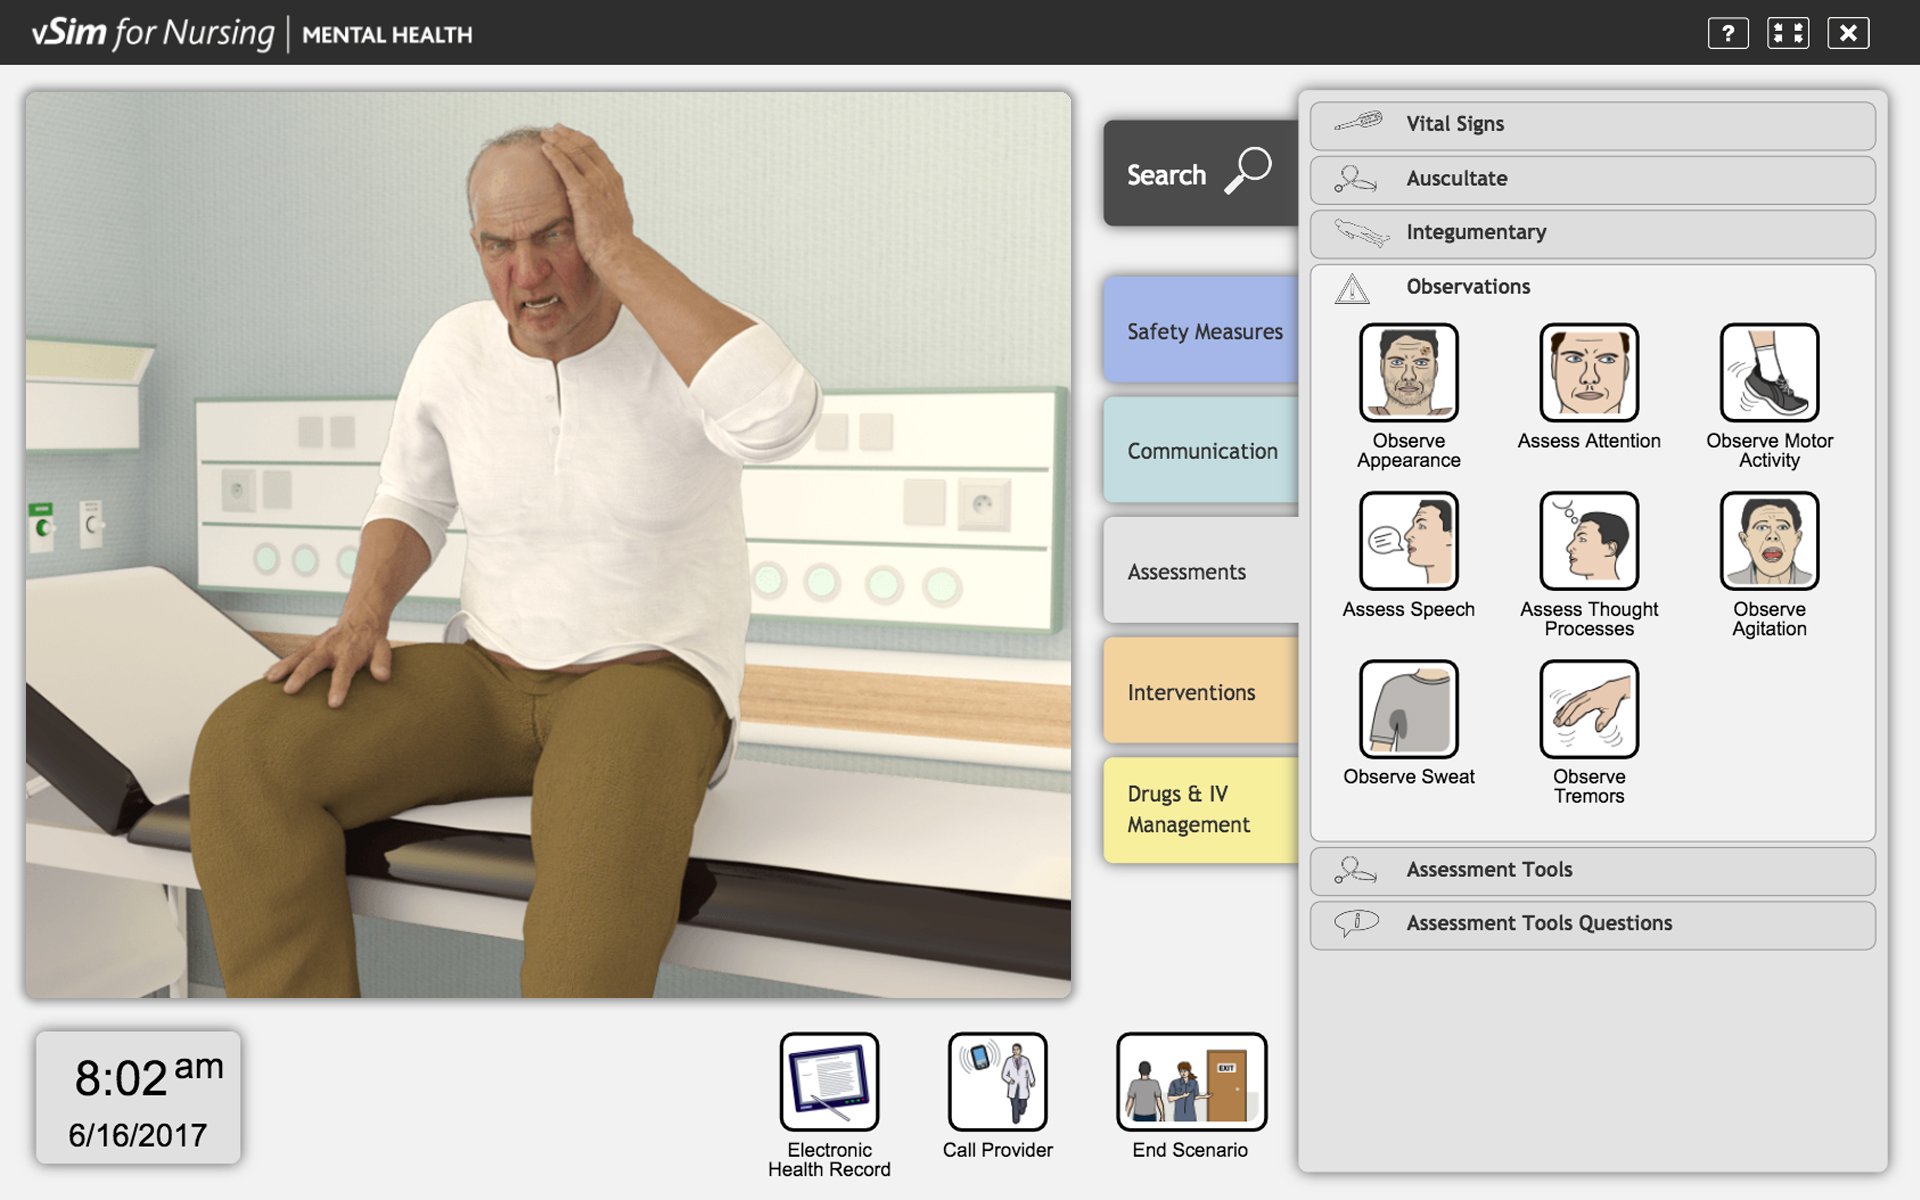Image resolution: width=1920 pixels, height=1200 pixels.
Task: Expand the Assessment Tools section
Action: pyautogui.click(x=1592, y=870)
